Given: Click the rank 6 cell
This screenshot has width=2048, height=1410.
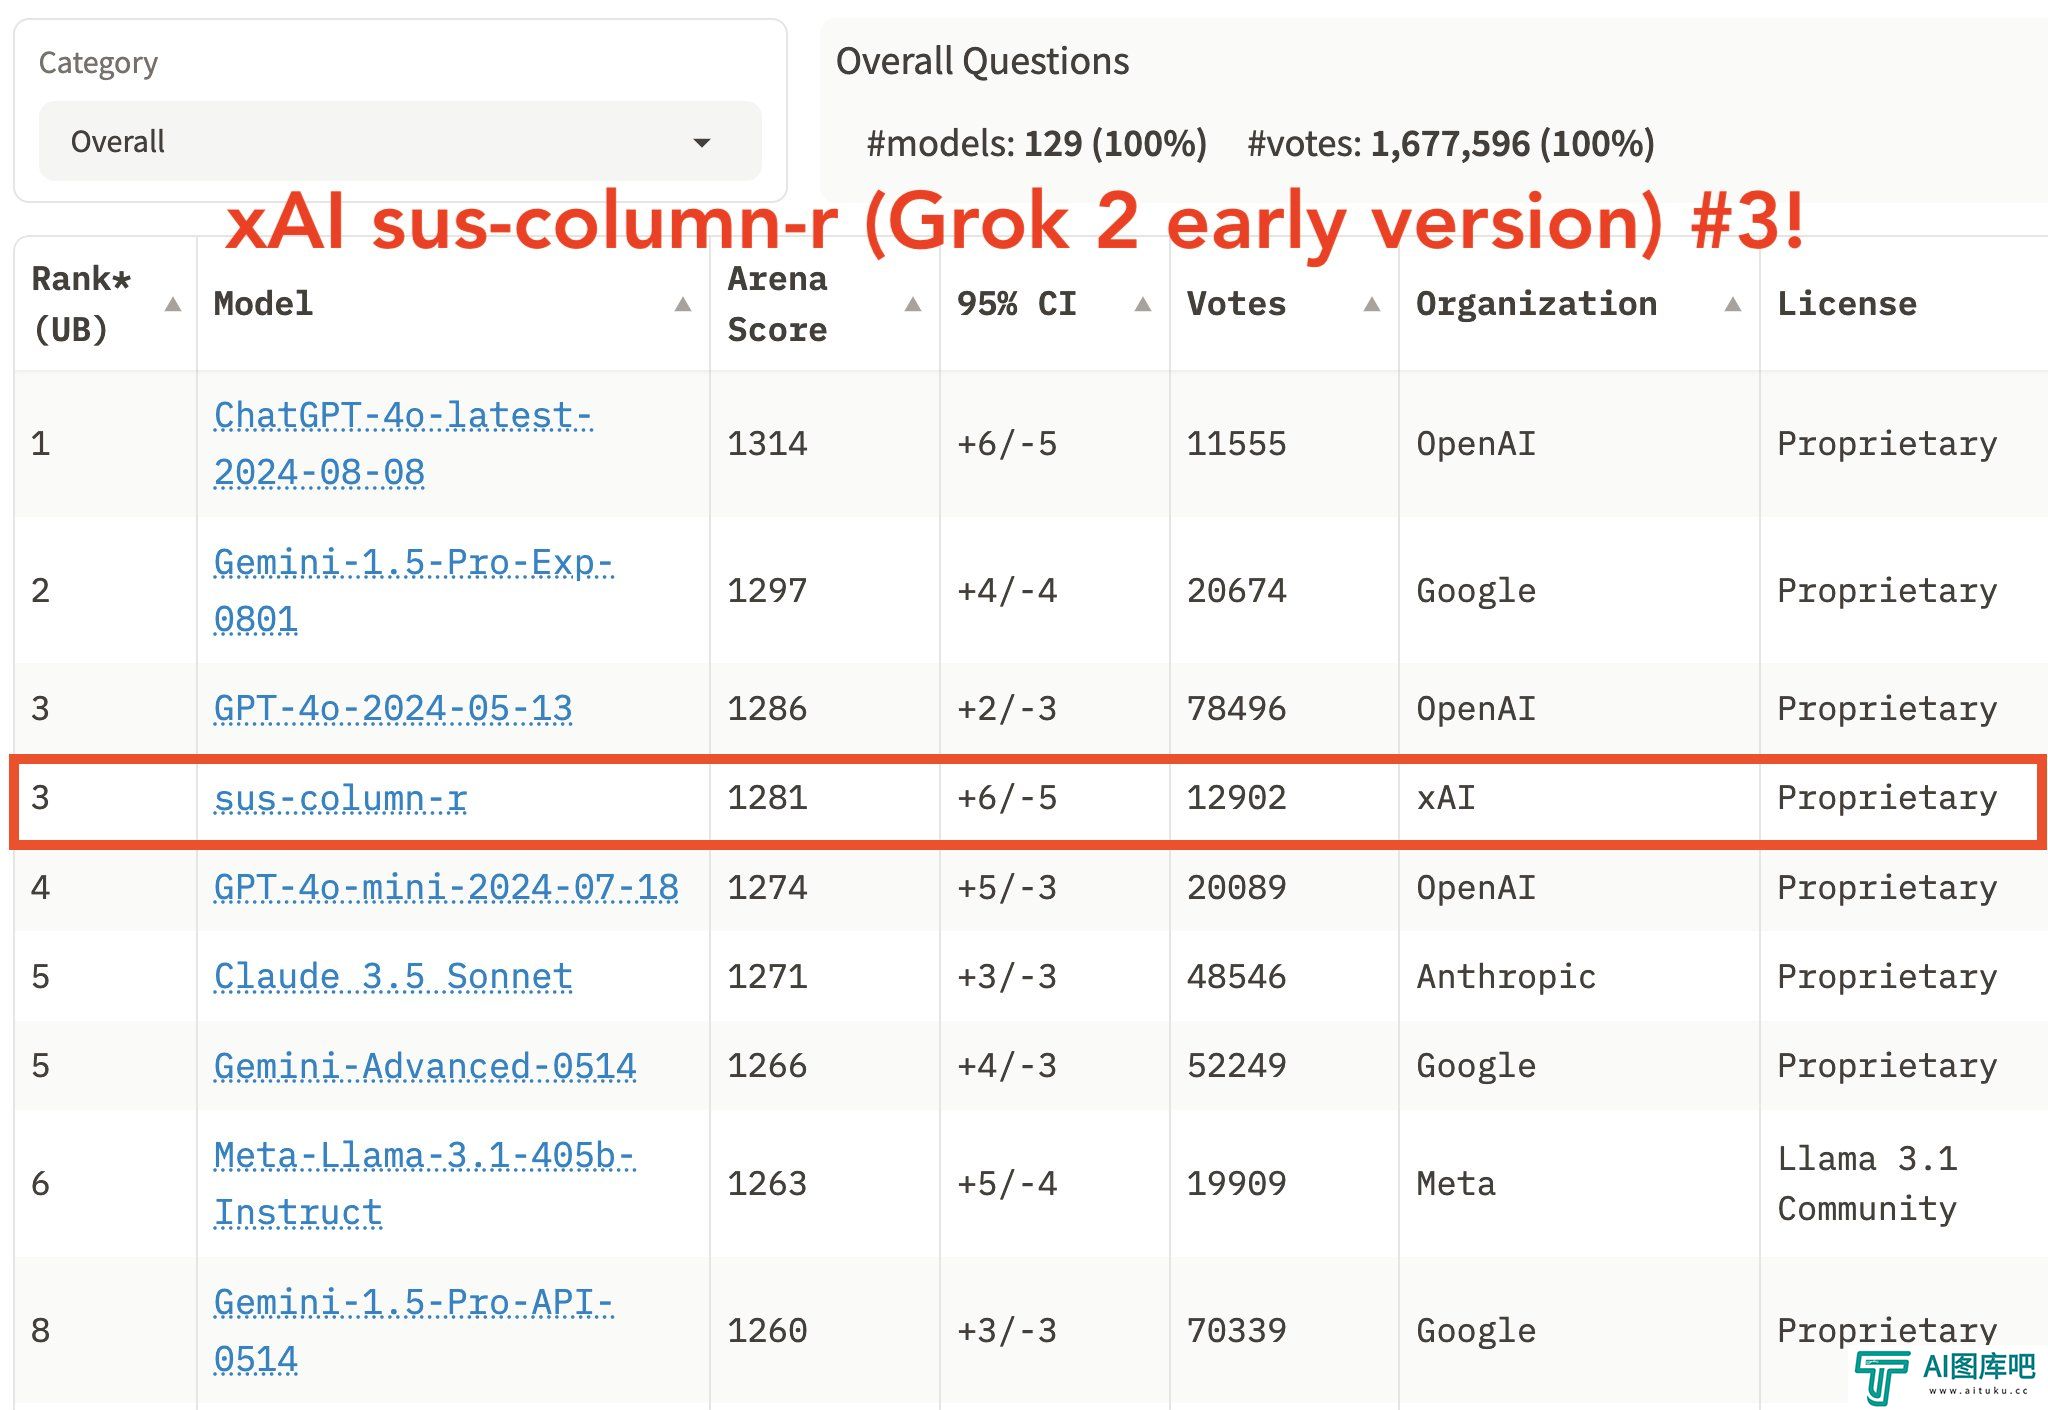Looking at the screenshot, I should point(40,1184).
